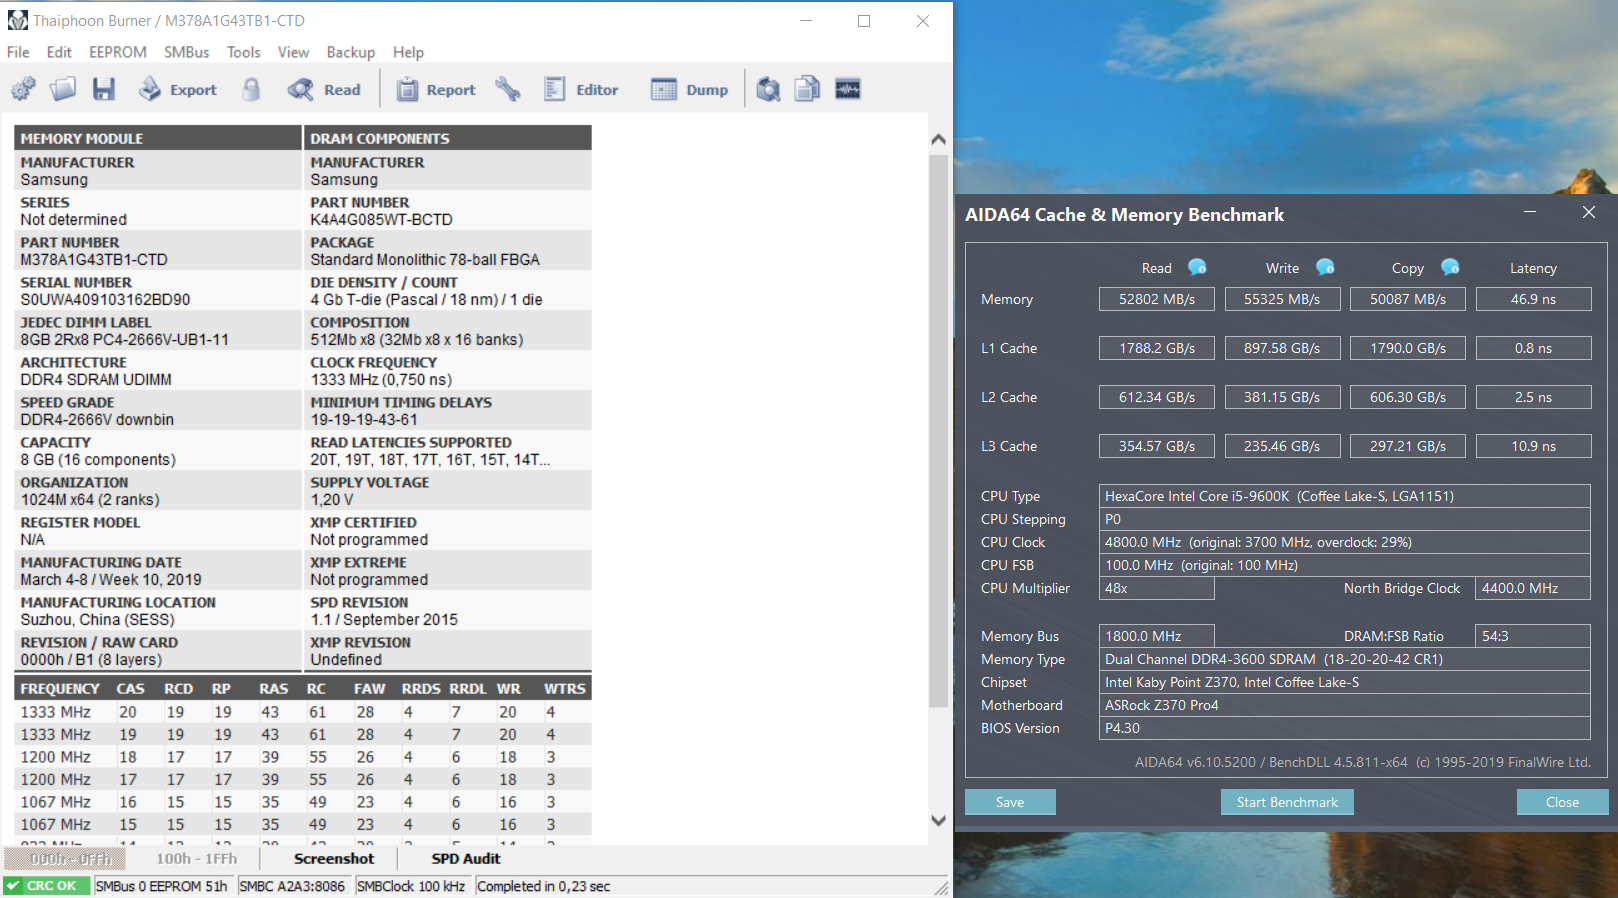Click the BIOS Version field P4.30
This screenshot has height=898, width=1618.
(1345, 728)
